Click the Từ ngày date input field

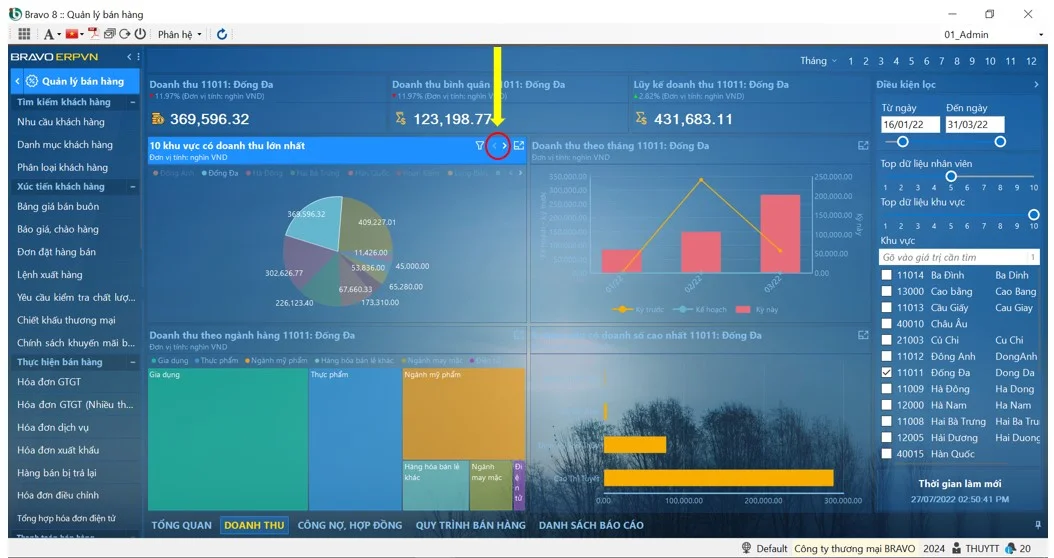(x=909, y=125)
